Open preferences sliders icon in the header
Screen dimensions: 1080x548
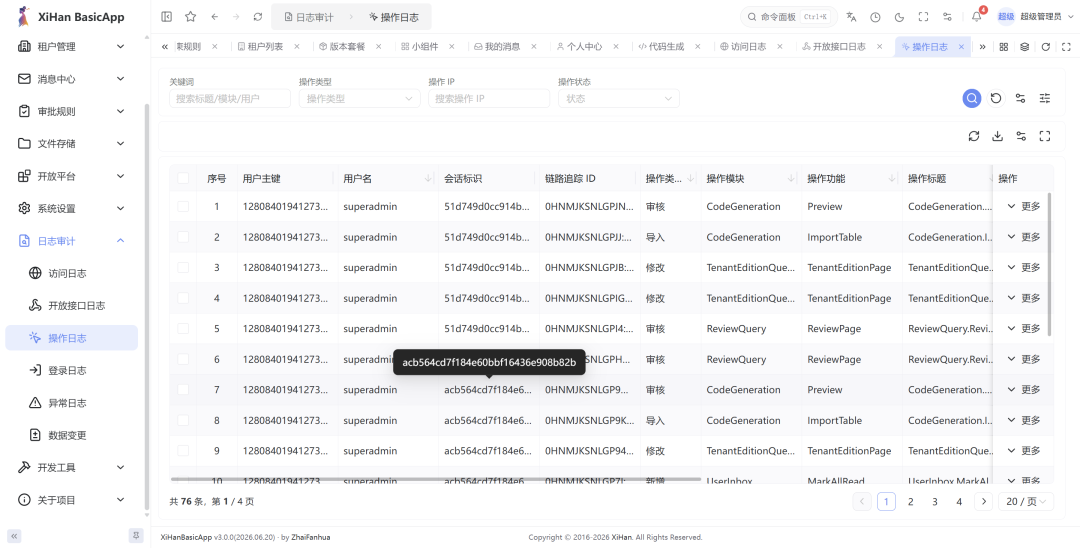[948, 17]
